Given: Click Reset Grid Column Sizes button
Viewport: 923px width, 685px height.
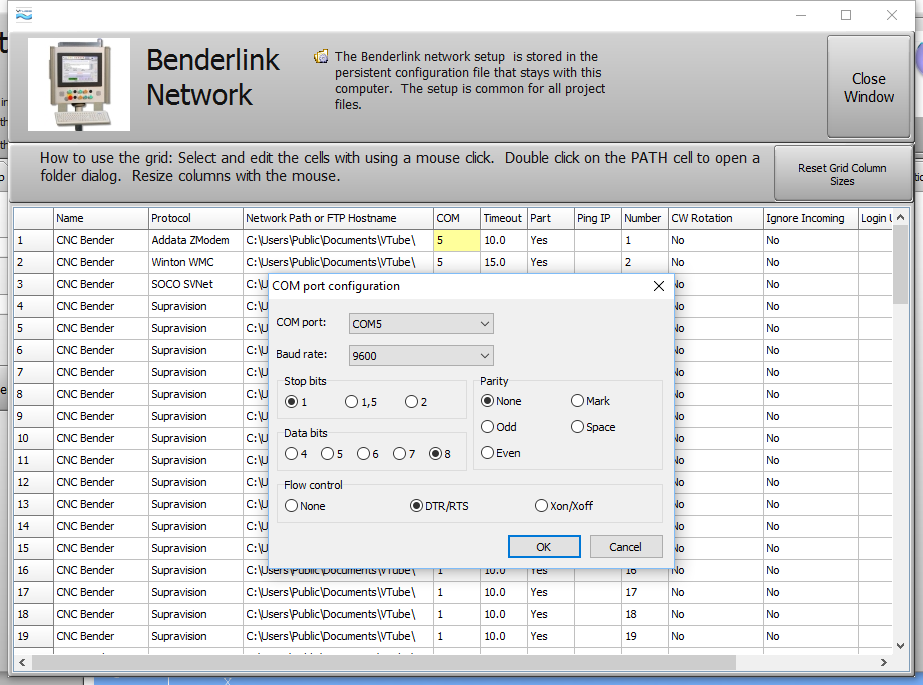Looking at the screenshot, I should pyautogui.click(x=841, y=174).
